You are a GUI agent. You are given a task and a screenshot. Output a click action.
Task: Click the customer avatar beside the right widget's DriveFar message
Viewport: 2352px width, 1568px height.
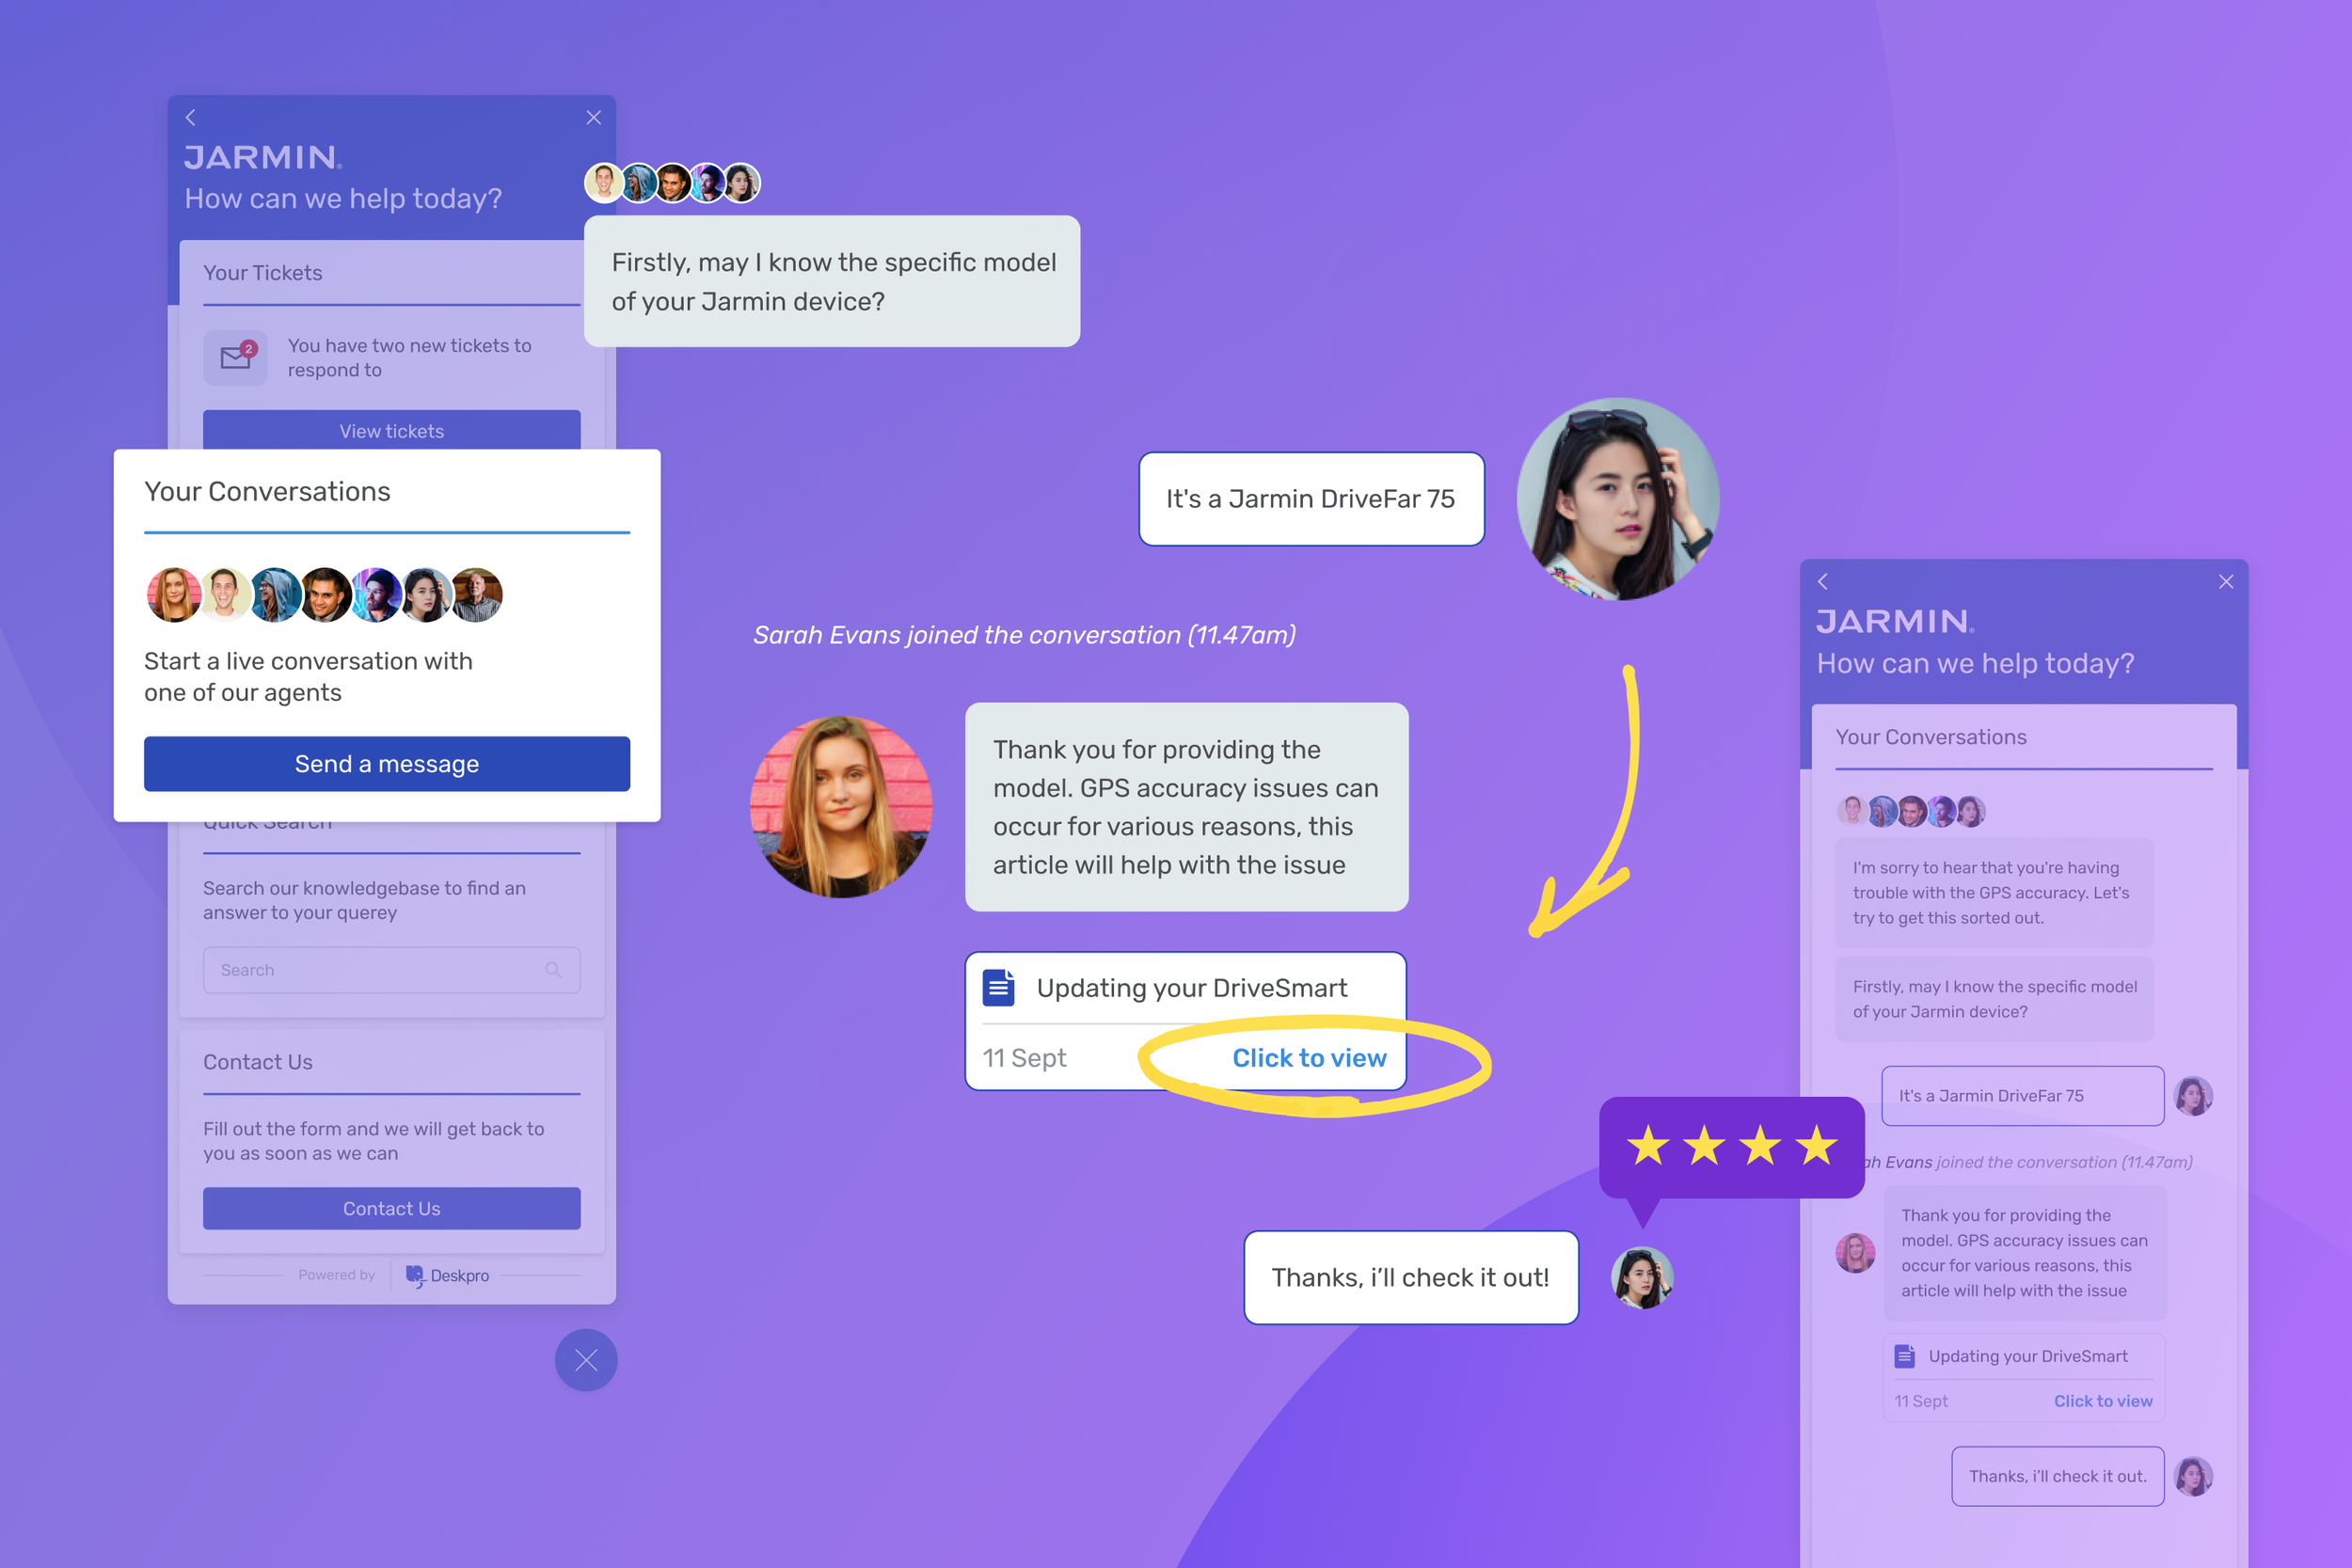(x=2193, y=1095)
